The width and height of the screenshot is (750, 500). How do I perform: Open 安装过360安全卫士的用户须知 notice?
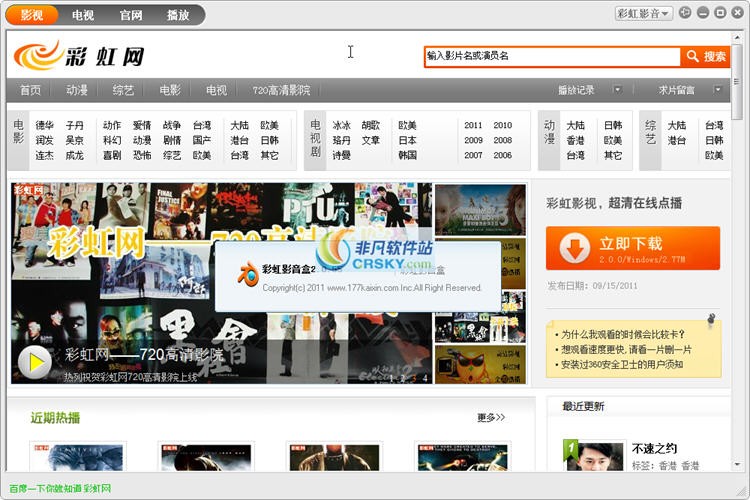click(622, 365)
